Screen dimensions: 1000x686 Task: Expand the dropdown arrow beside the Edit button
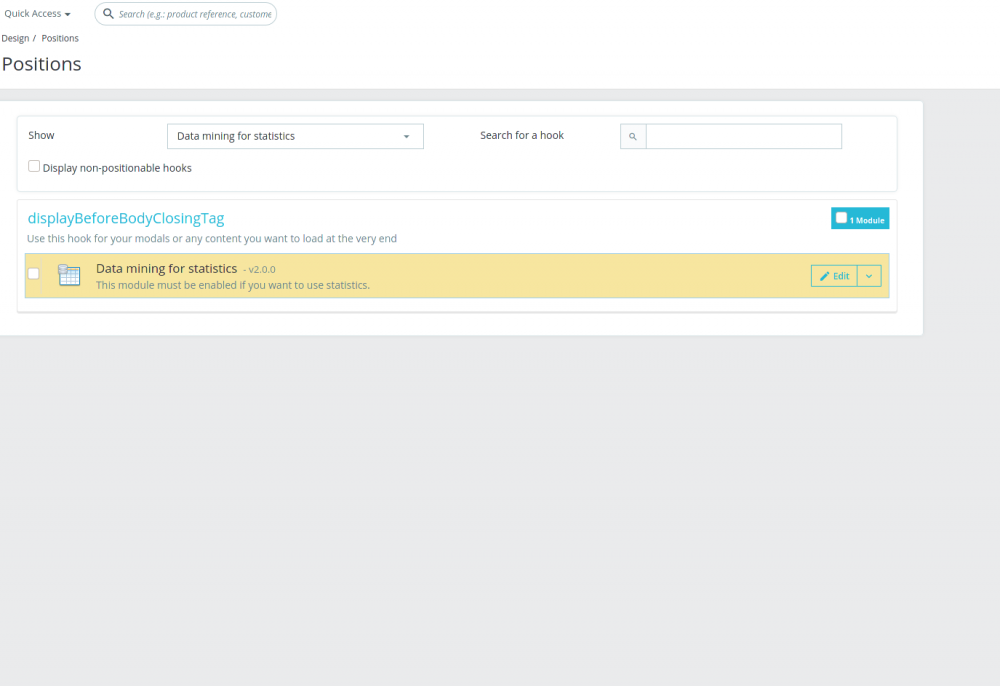click(868, 275)
